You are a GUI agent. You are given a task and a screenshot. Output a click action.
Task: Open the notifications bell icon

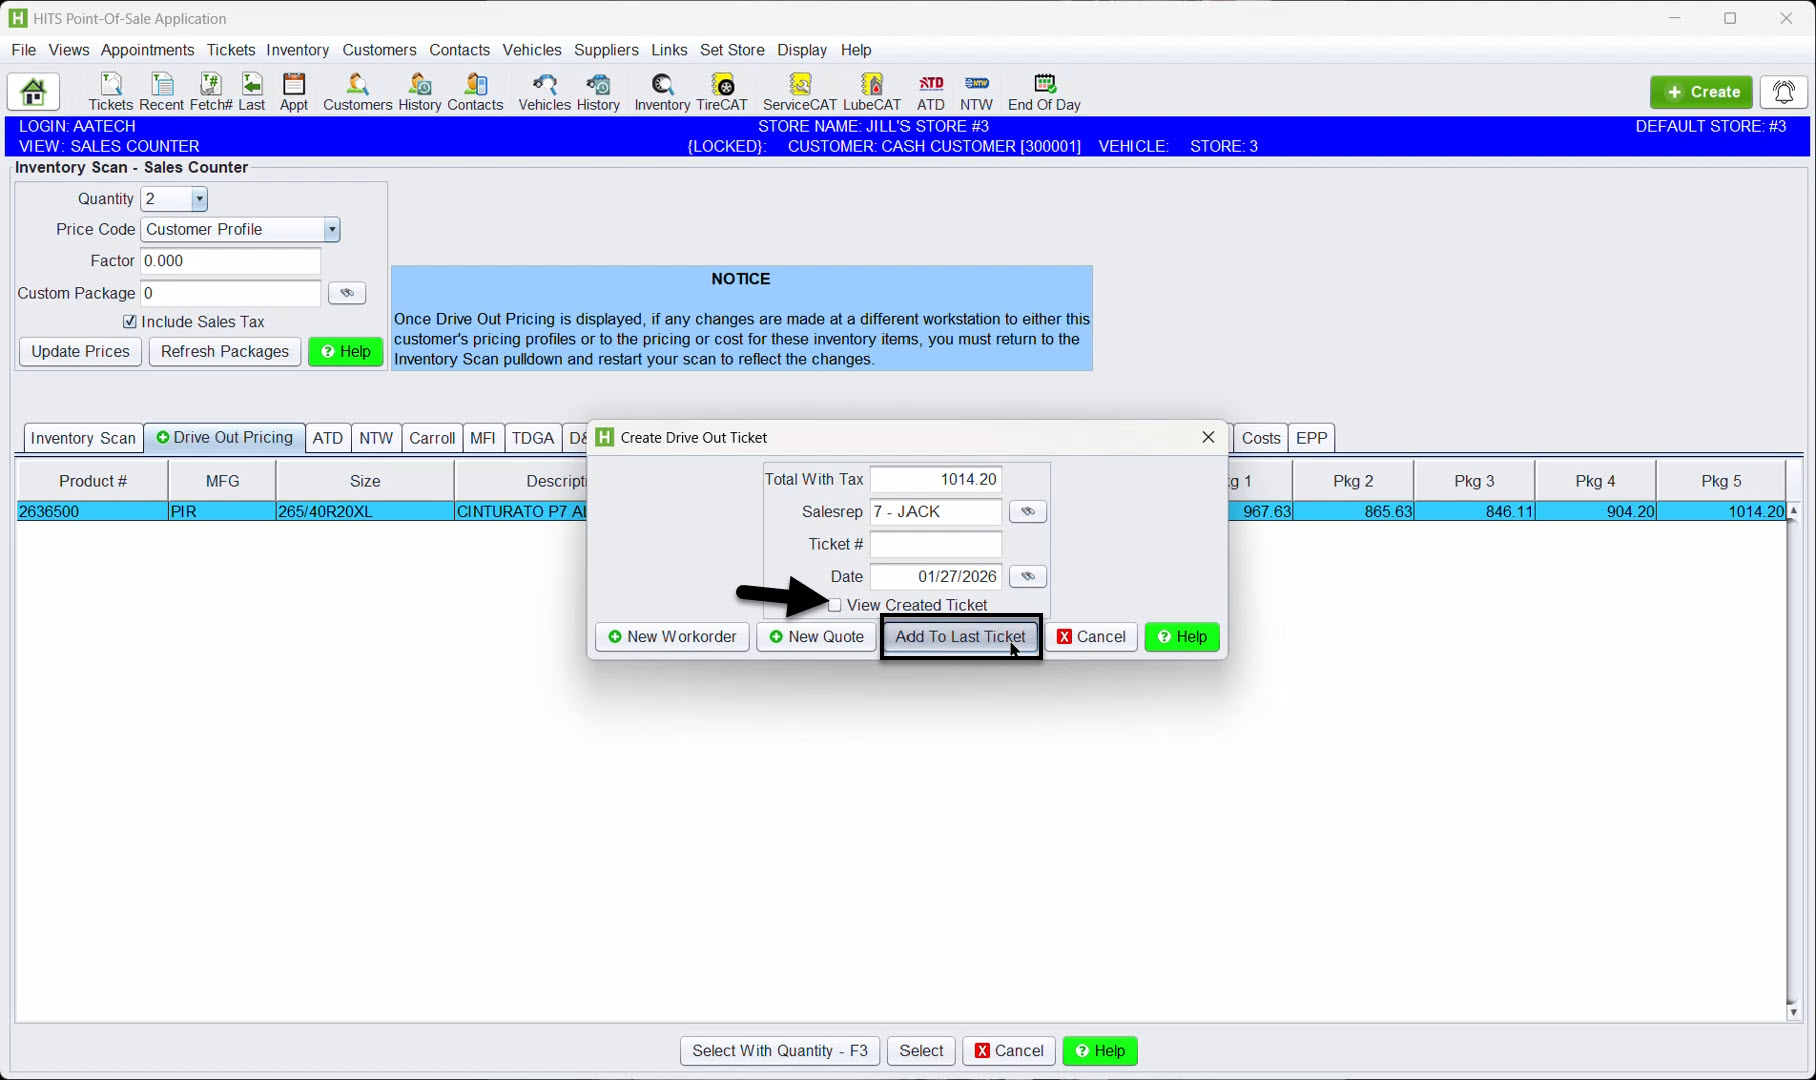tap(1783, 92)
